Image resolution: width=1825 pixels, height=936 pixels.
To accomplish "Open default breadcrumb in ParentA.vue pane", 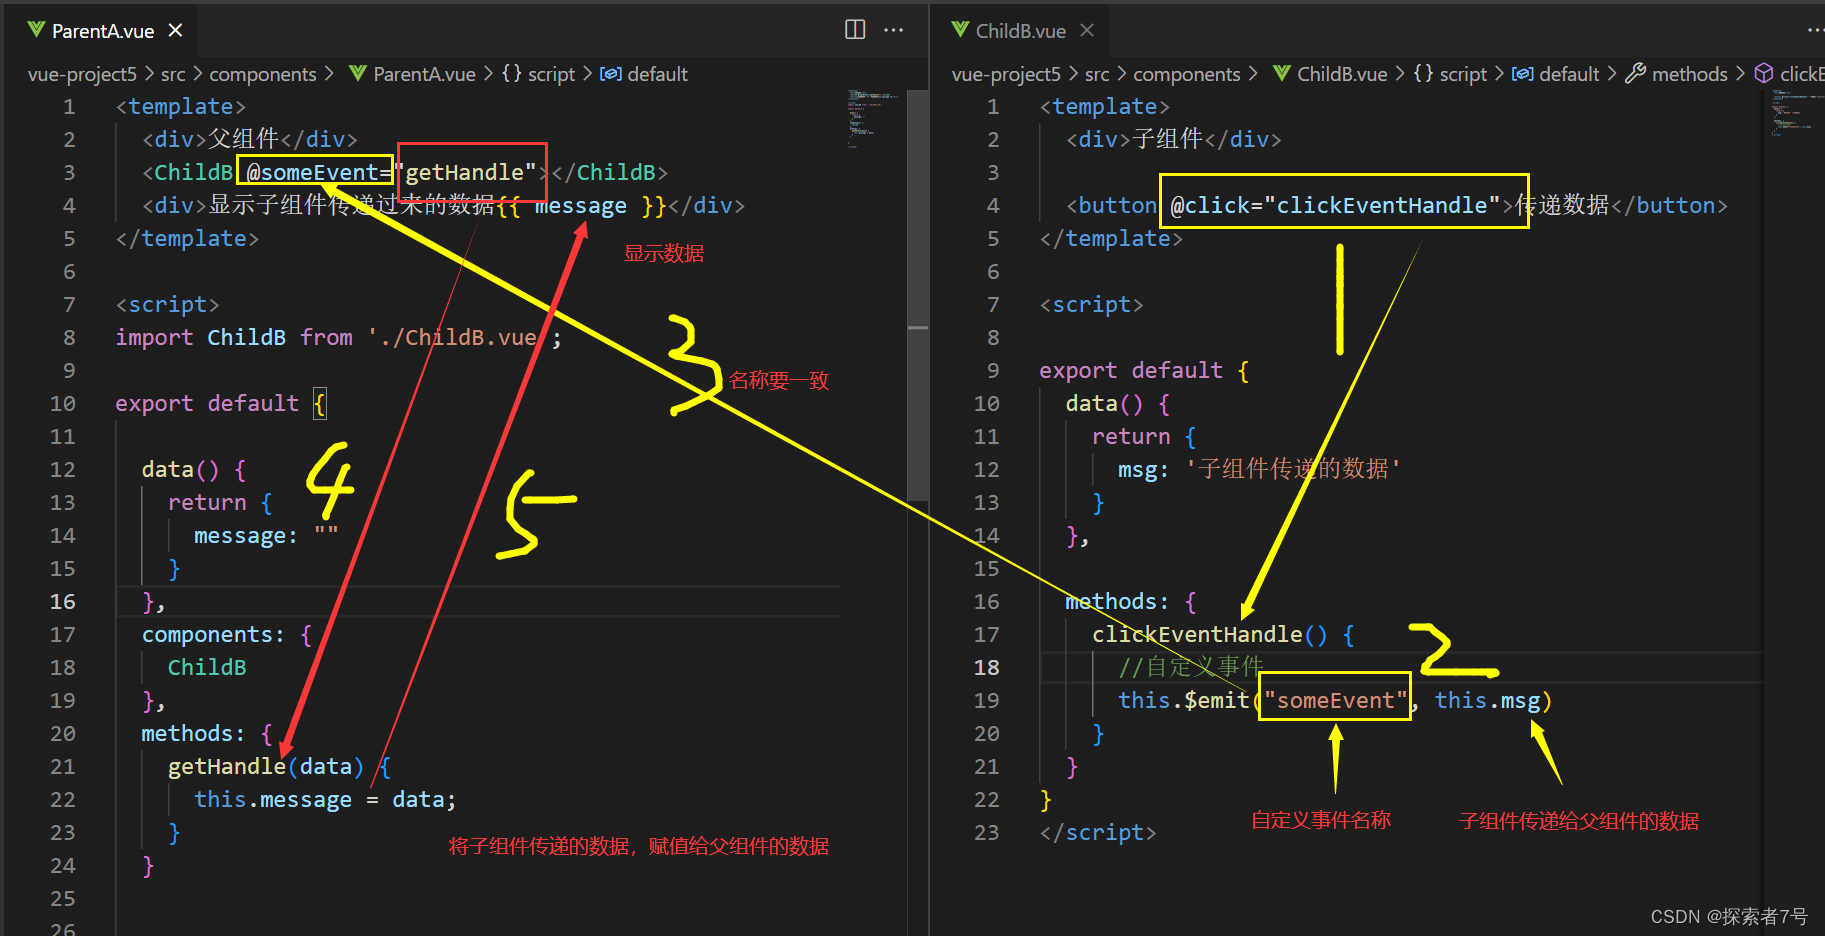I will [x=657, y=74].
